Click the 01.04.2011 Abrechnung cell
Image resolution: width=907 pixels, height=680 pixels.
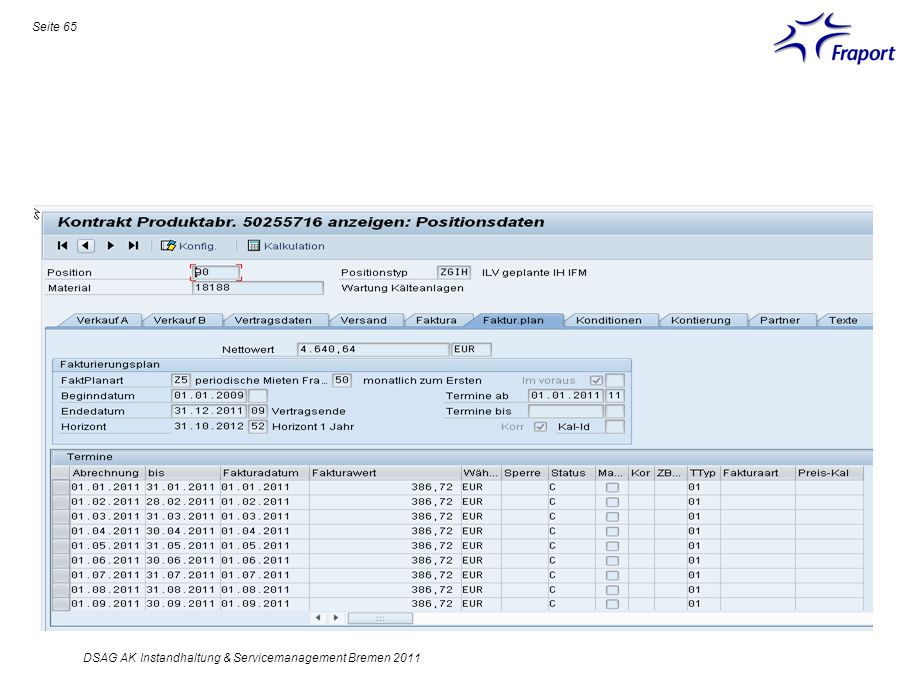point(105,531)
